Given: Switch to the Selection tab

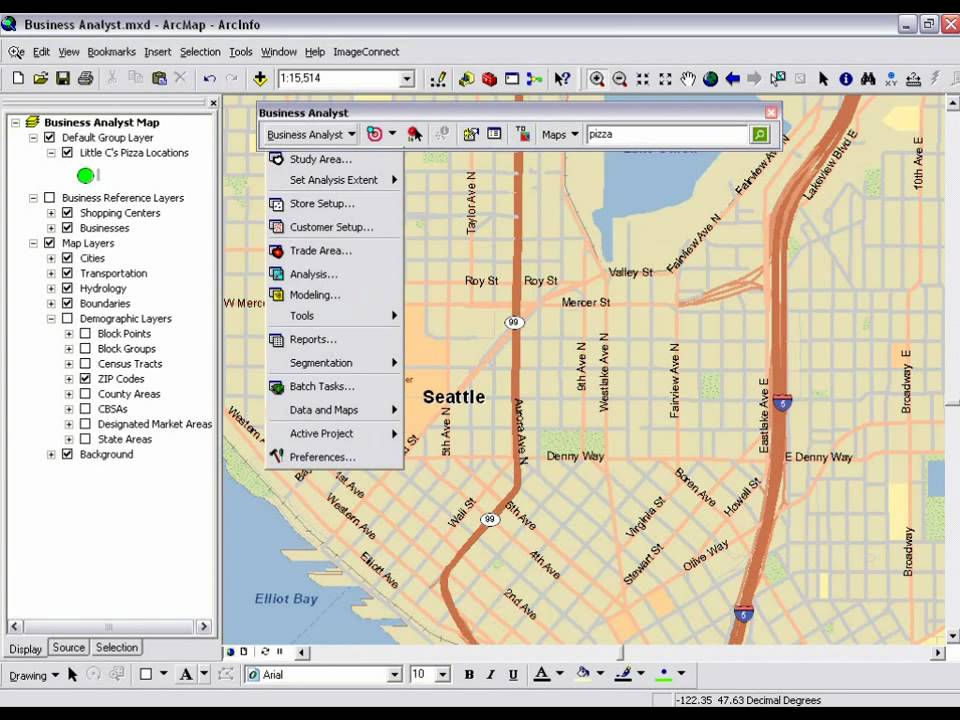Looking at the screenshot, I should pos(117,647).
